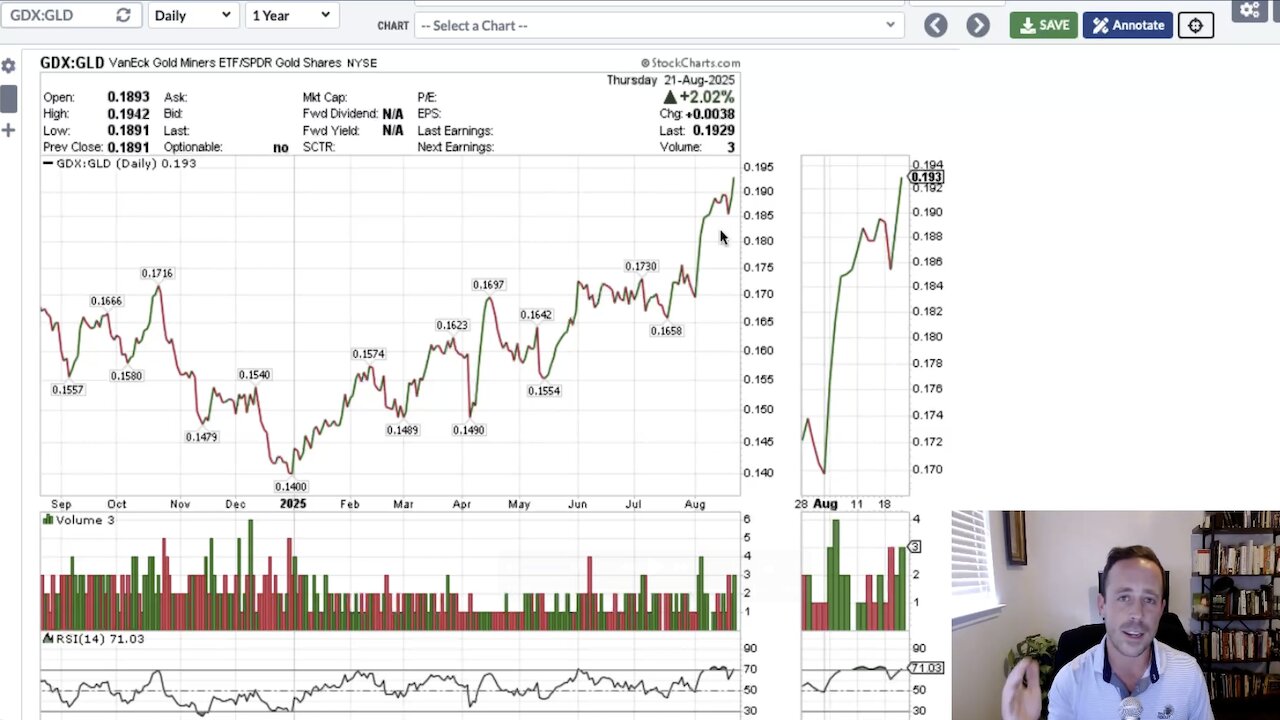Open the Select a Chart dropdown
Screen dimensions: 1280x720
(659, 25)
